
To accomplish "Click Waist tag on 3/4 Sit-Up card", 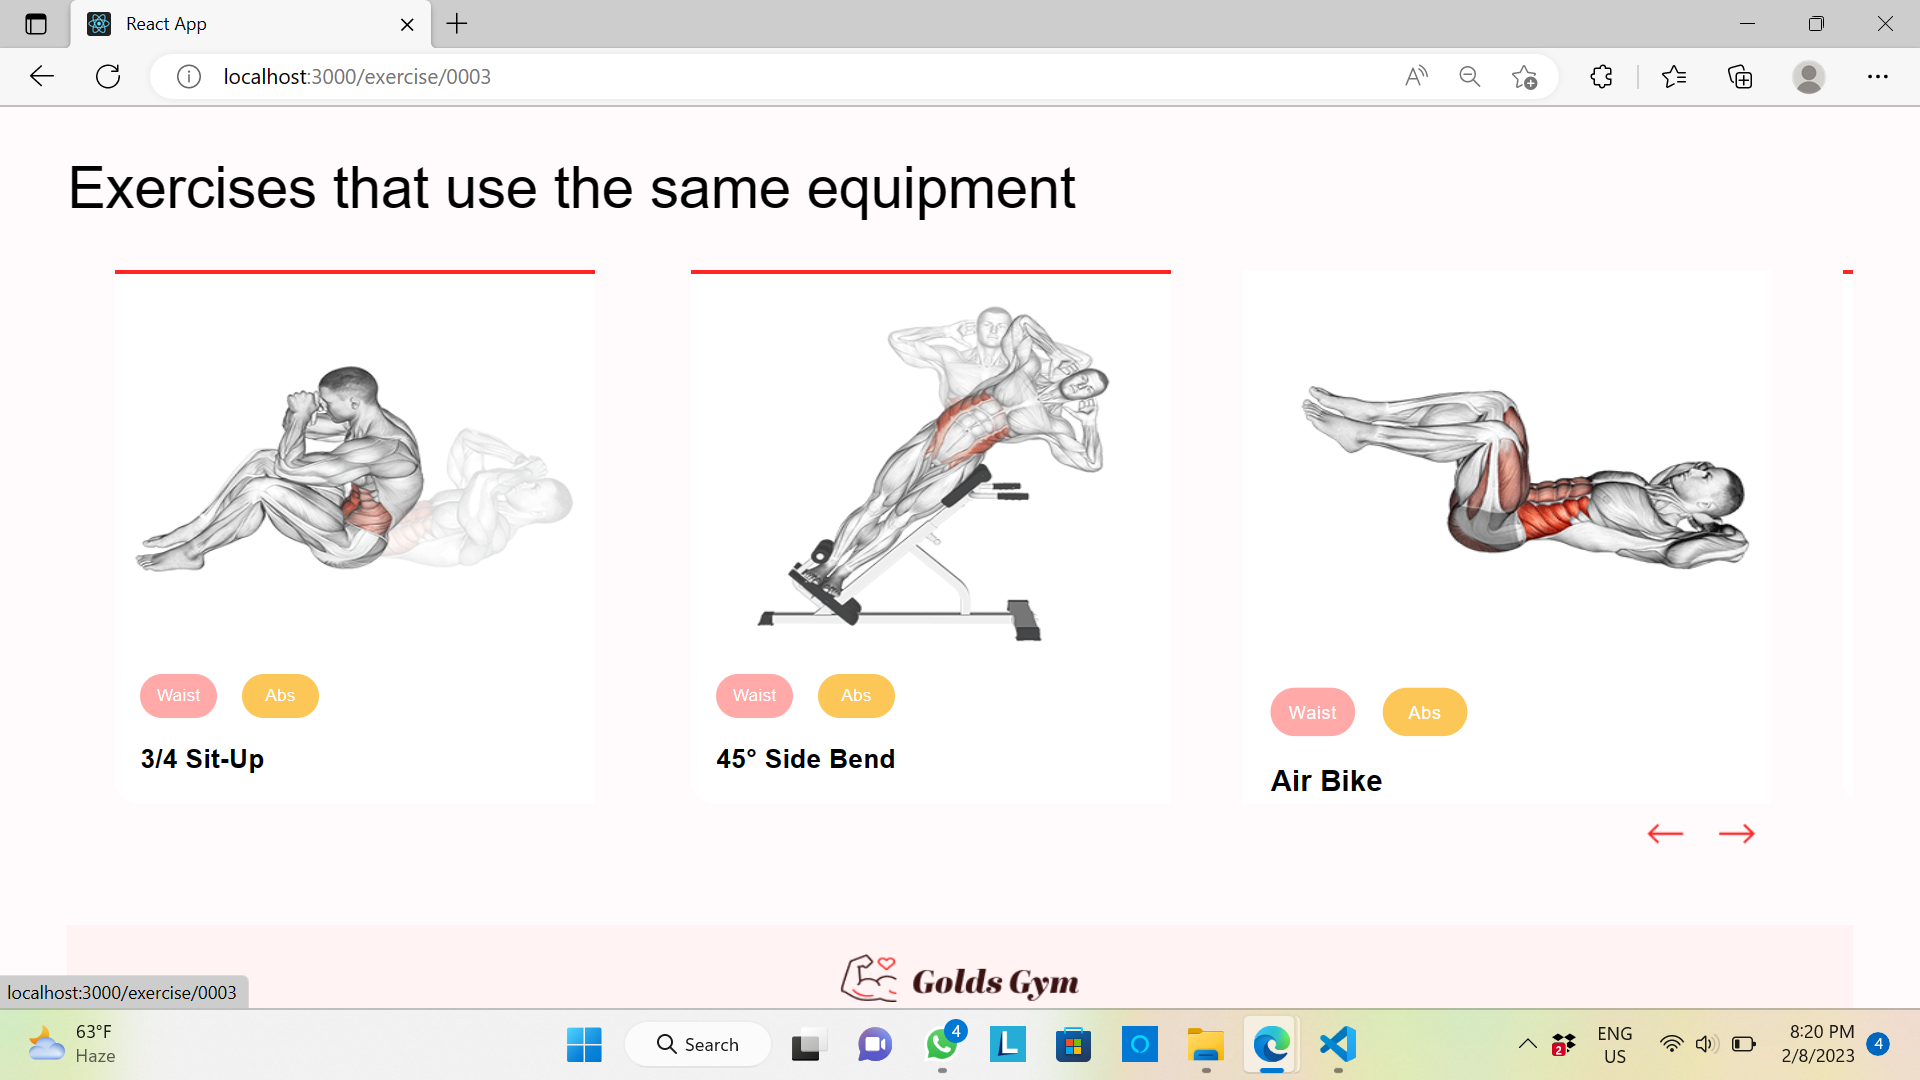I will [x=178, y=696].
